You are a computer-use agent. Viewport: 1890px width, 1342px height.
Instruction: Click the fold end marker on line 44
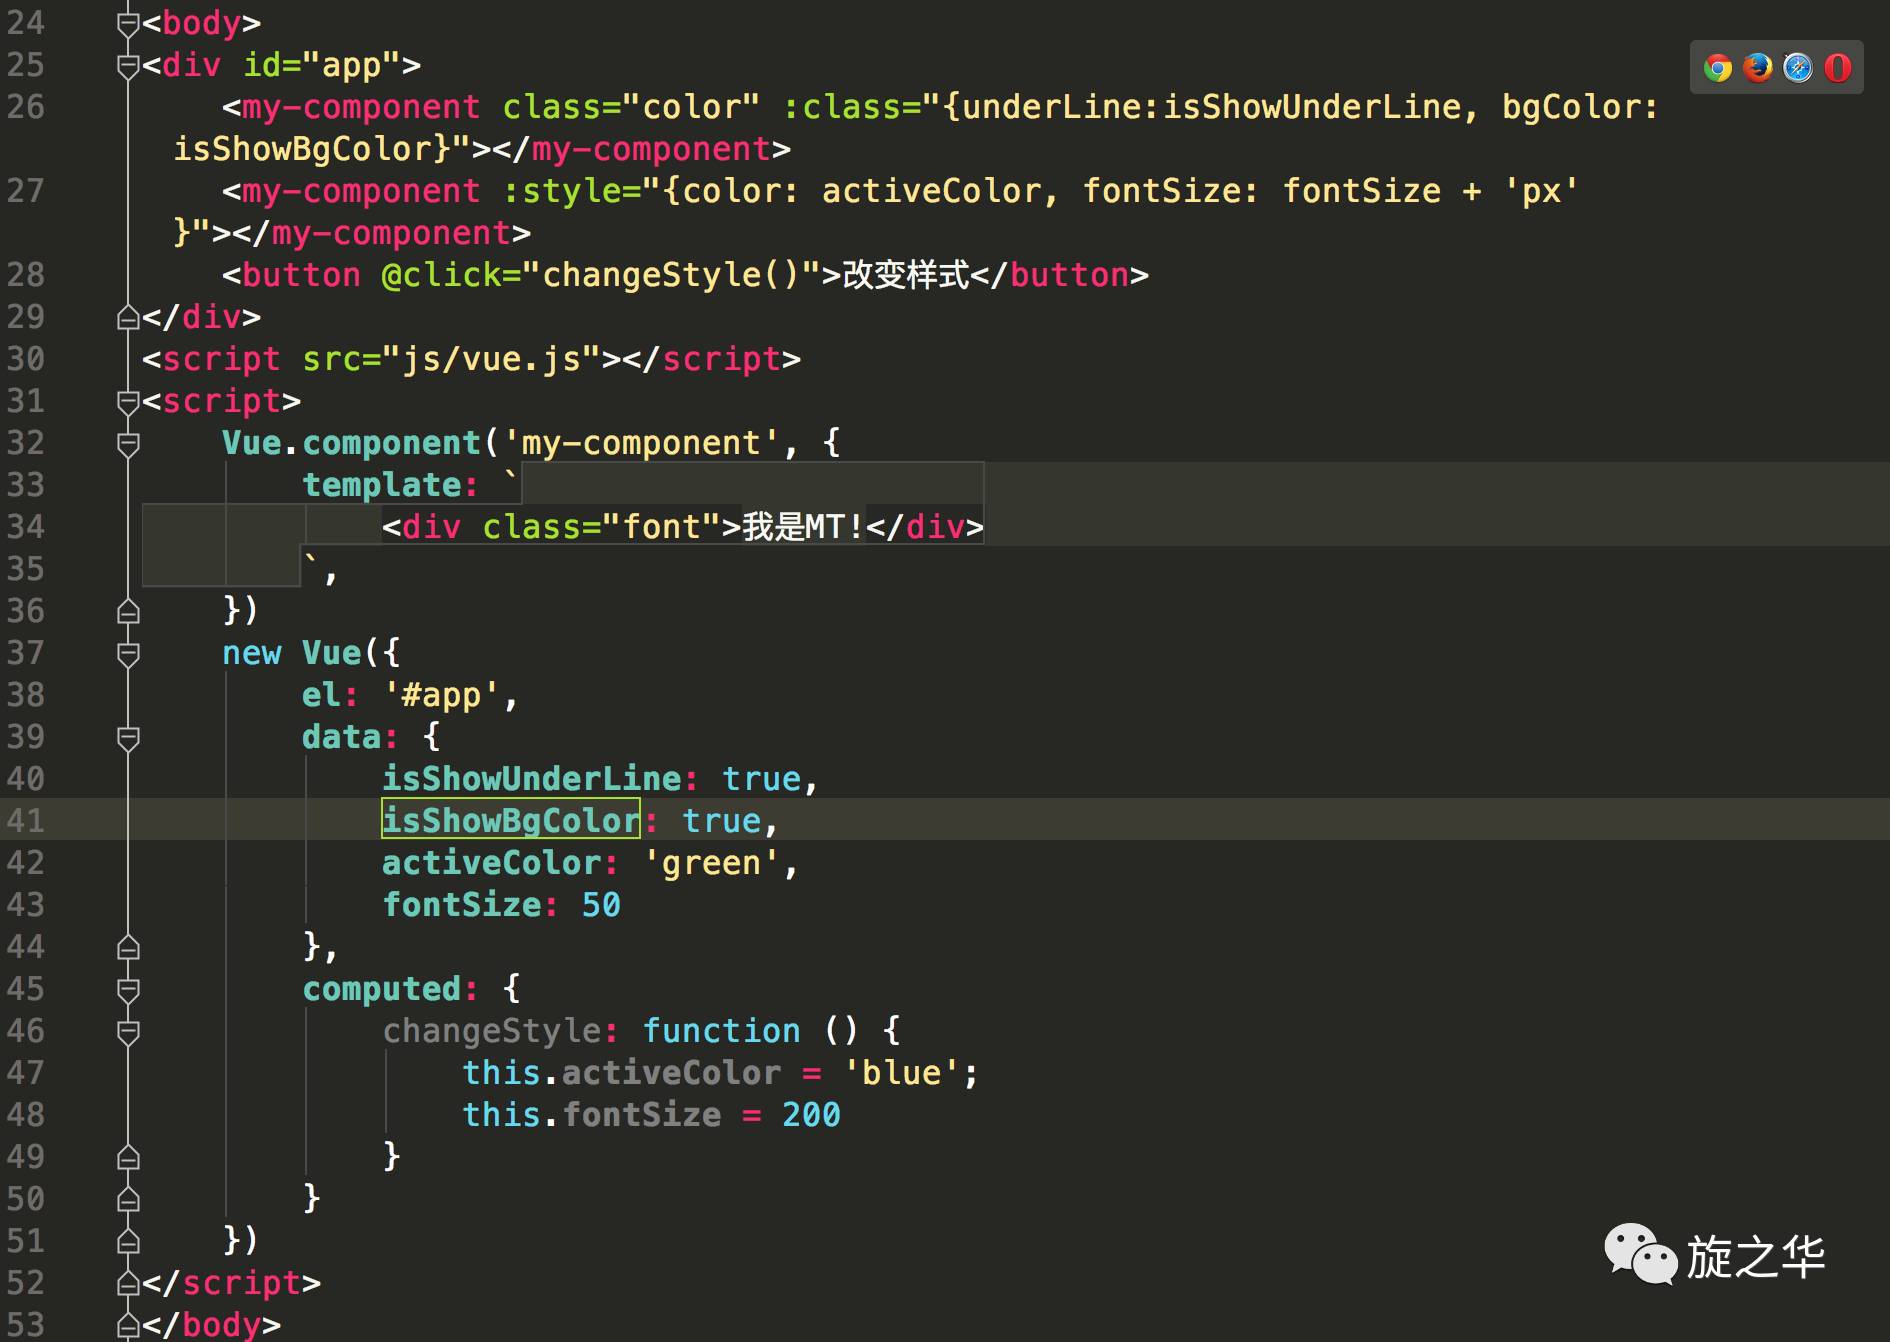point(128,948)
